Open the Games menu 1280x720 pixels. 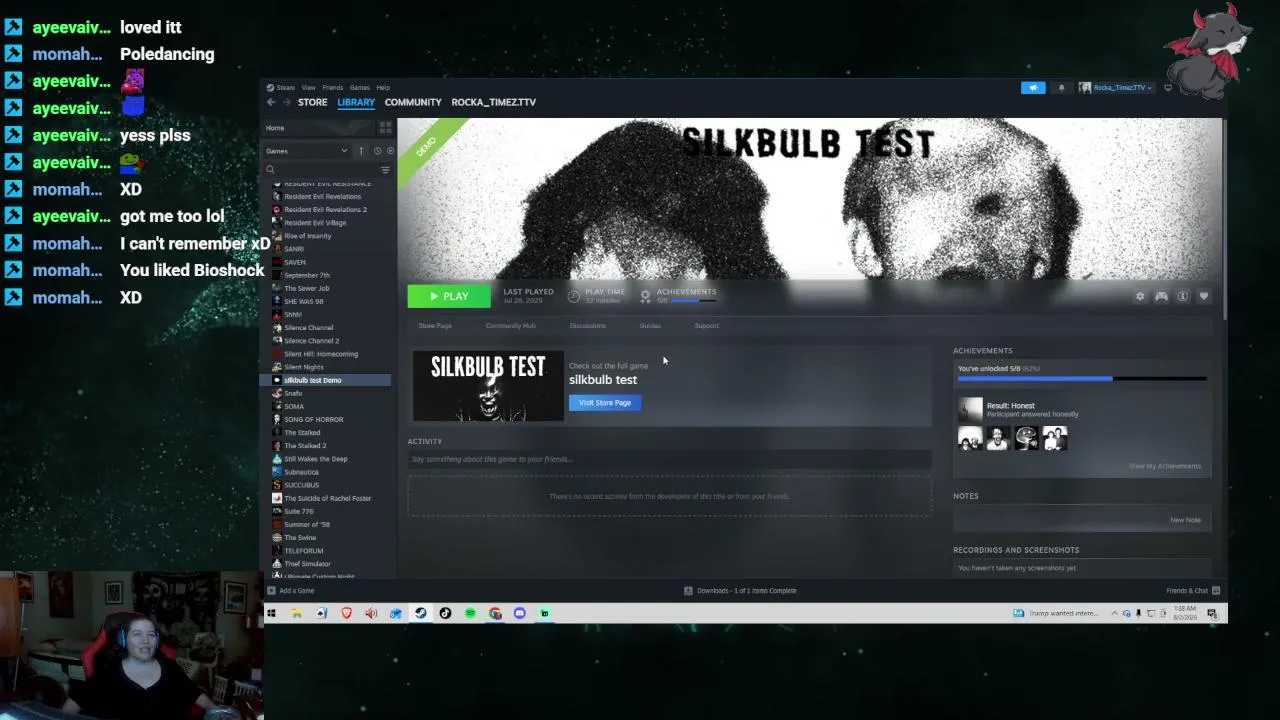(359, 87)
